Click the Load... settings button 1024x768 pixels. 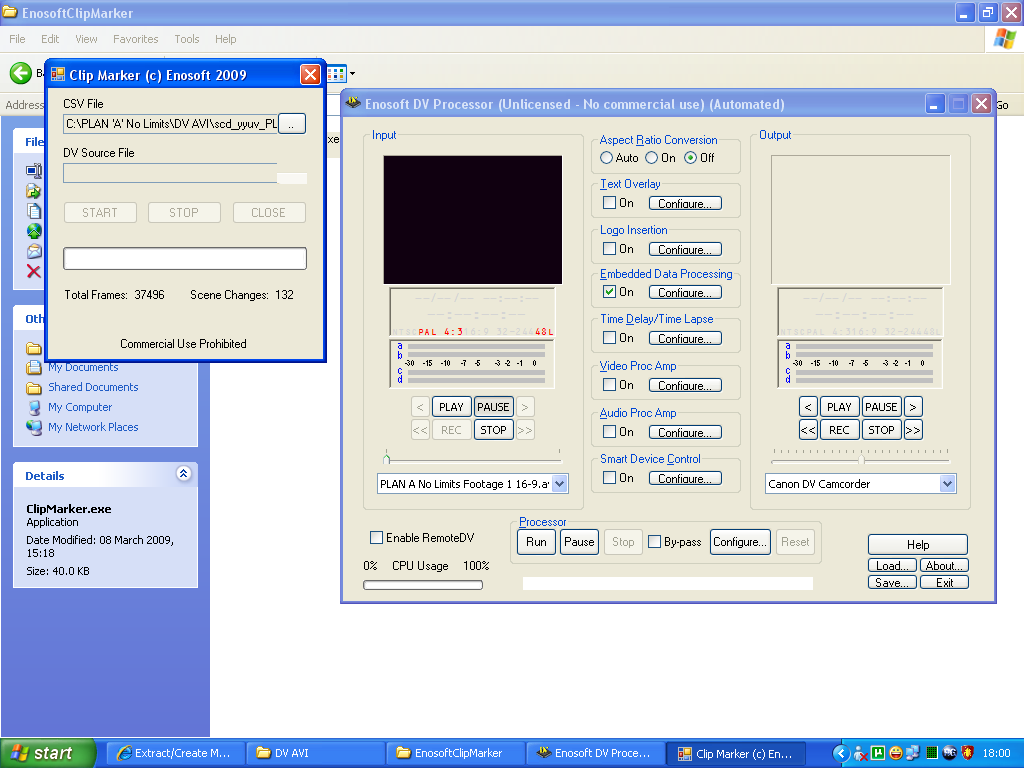coord(892,566)
